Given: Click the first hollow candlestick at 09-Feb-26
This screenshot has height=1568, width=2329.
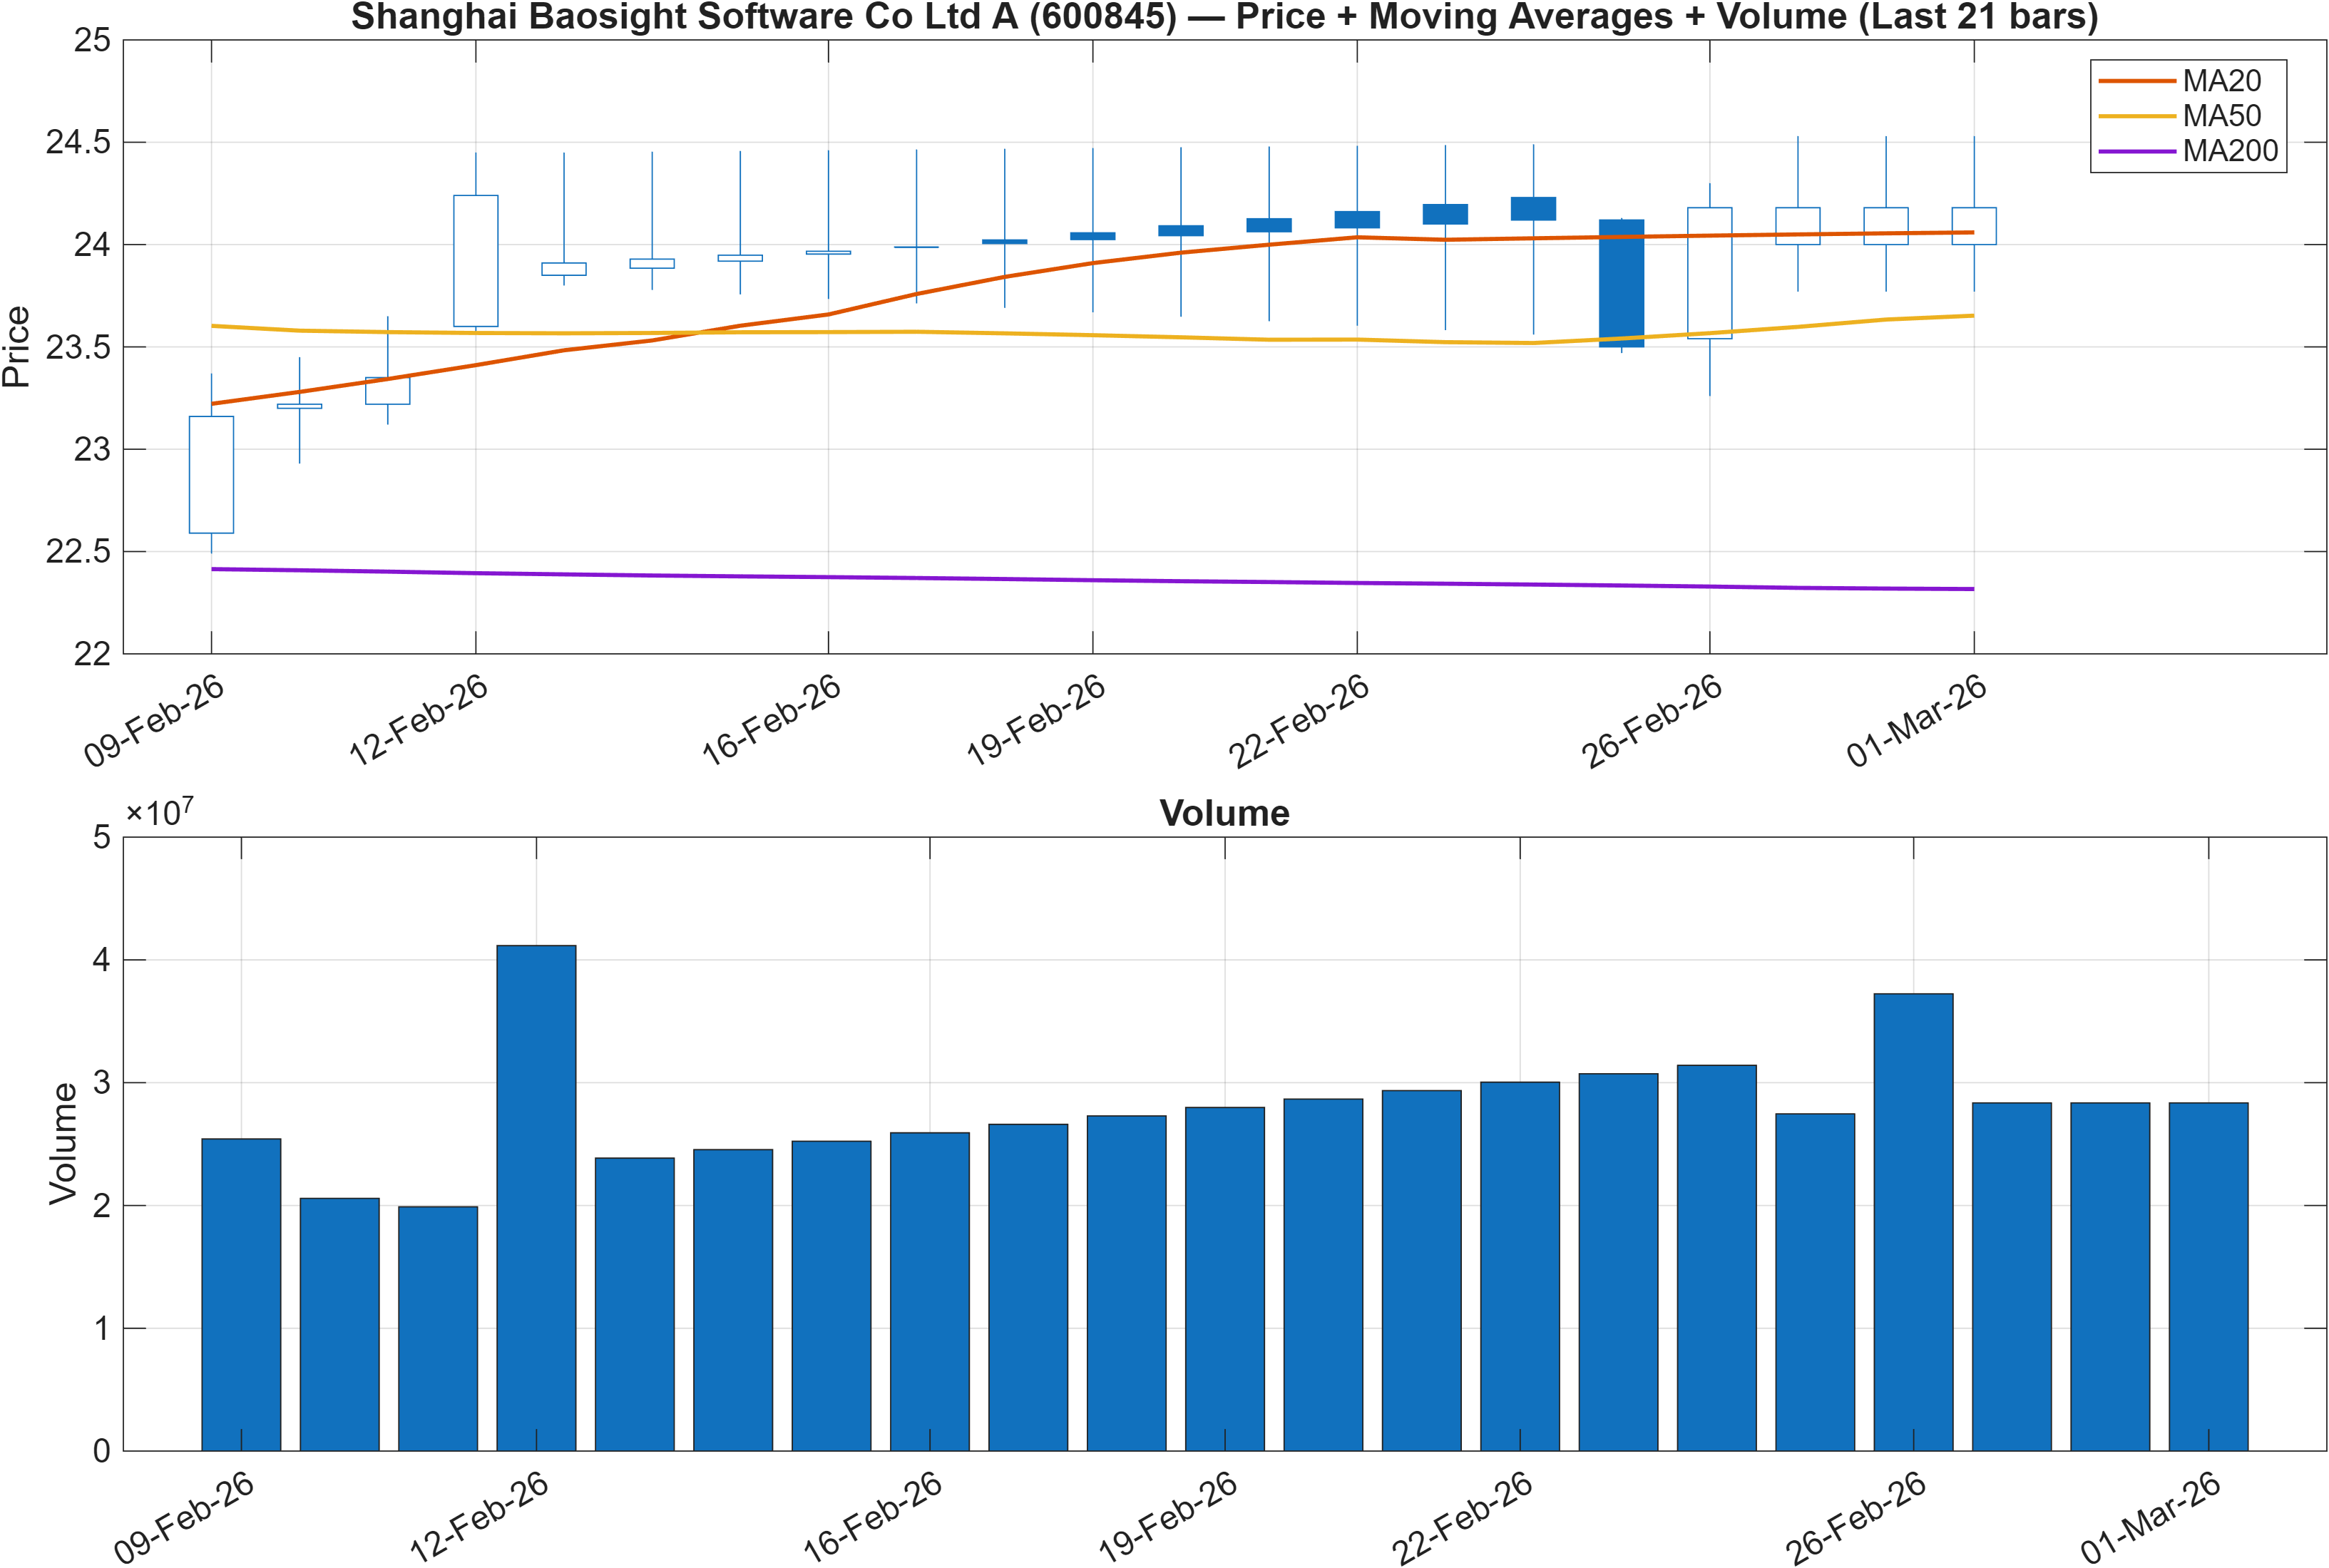Looking at the screenshot, I should [x=211, y=474].
